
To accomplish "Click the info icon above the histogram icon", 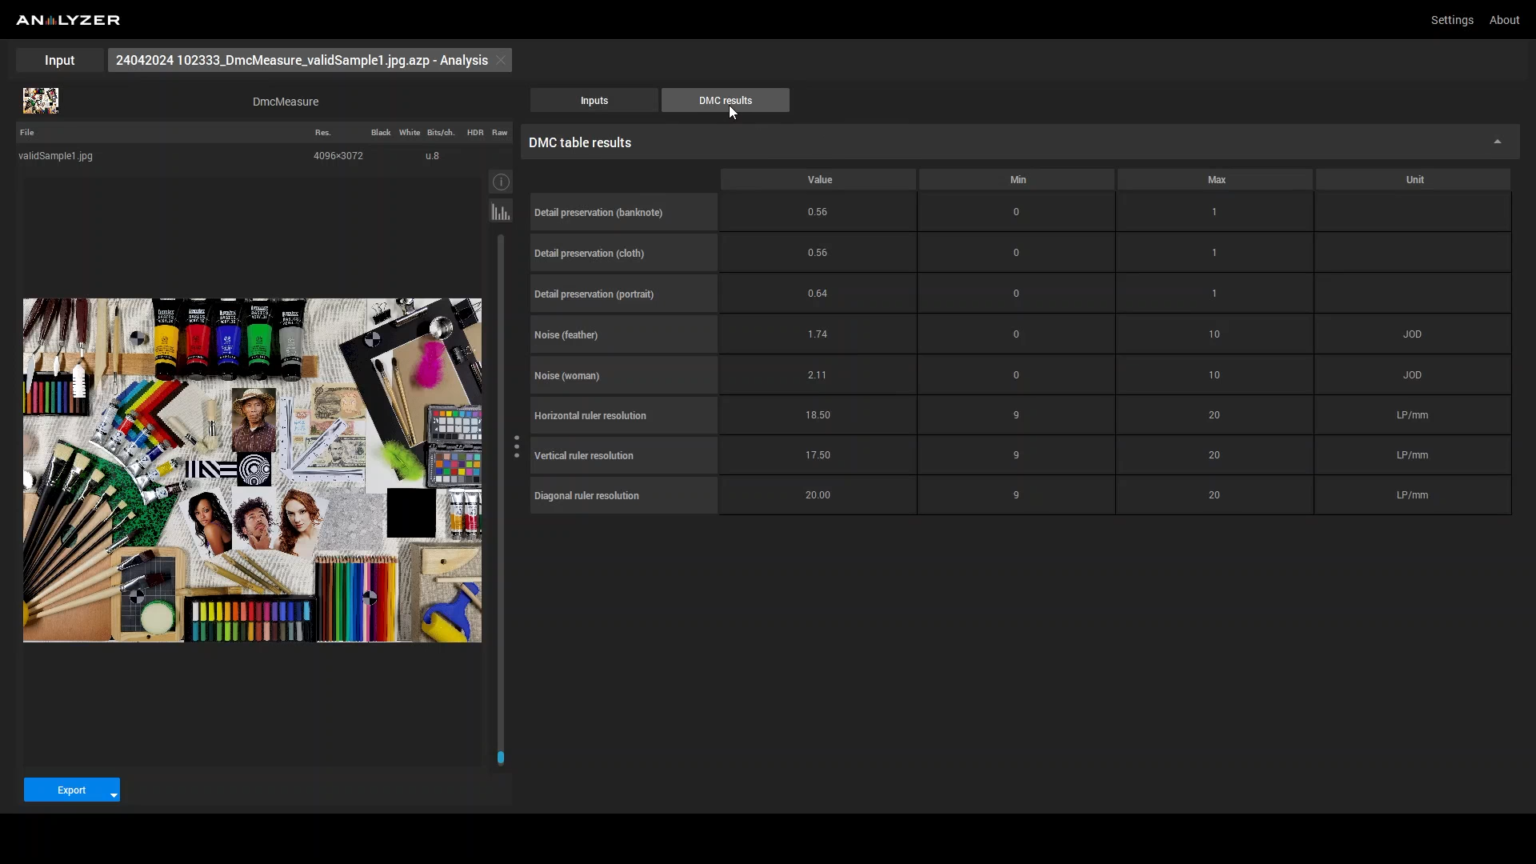I will tap(500, 181).
